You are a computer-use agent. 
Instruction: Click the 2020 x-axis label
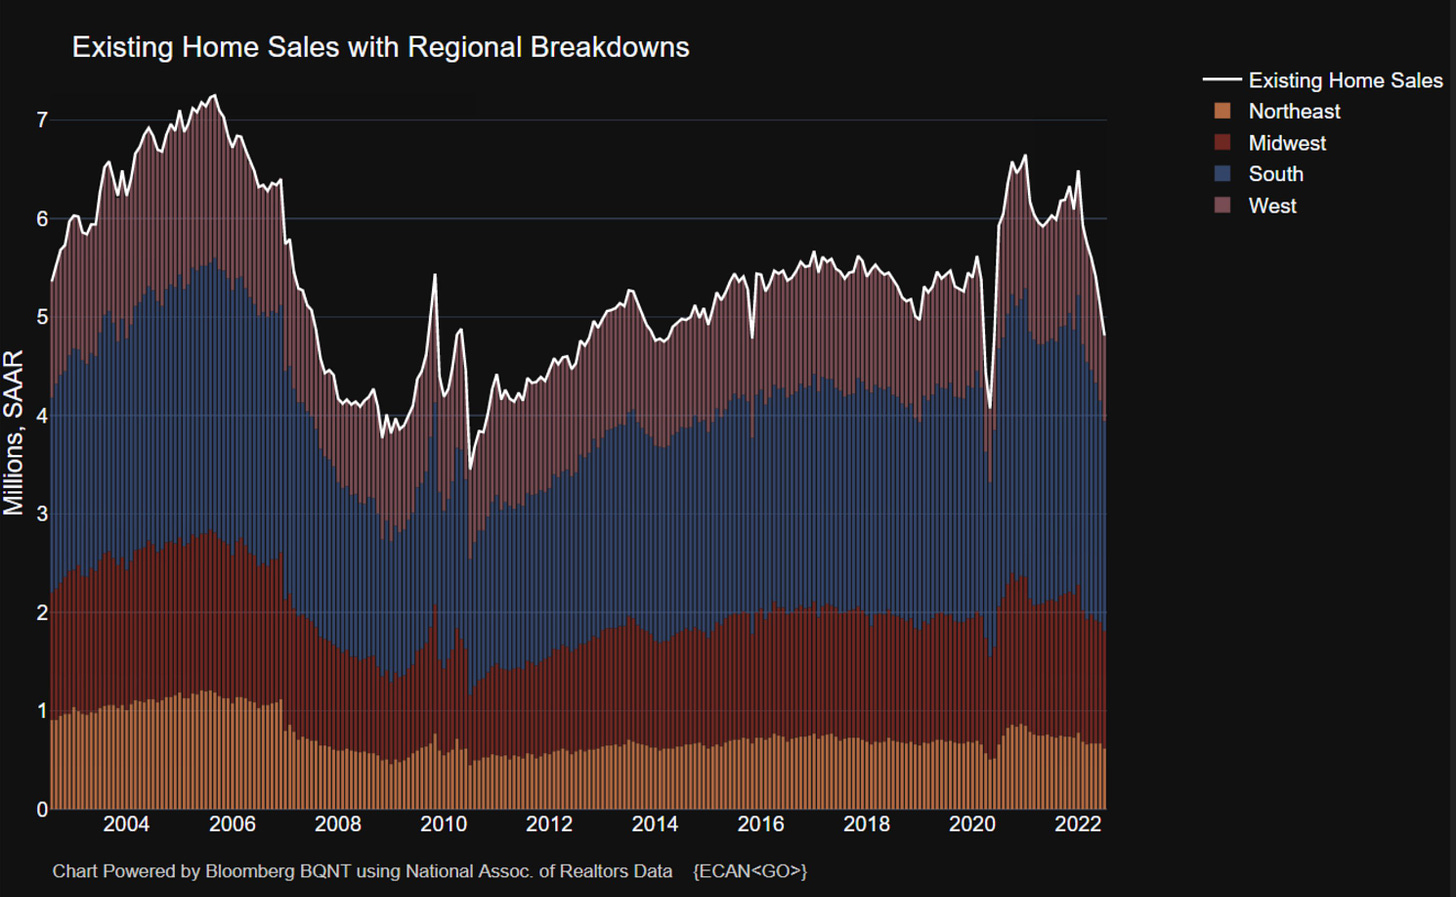(972, 824)
